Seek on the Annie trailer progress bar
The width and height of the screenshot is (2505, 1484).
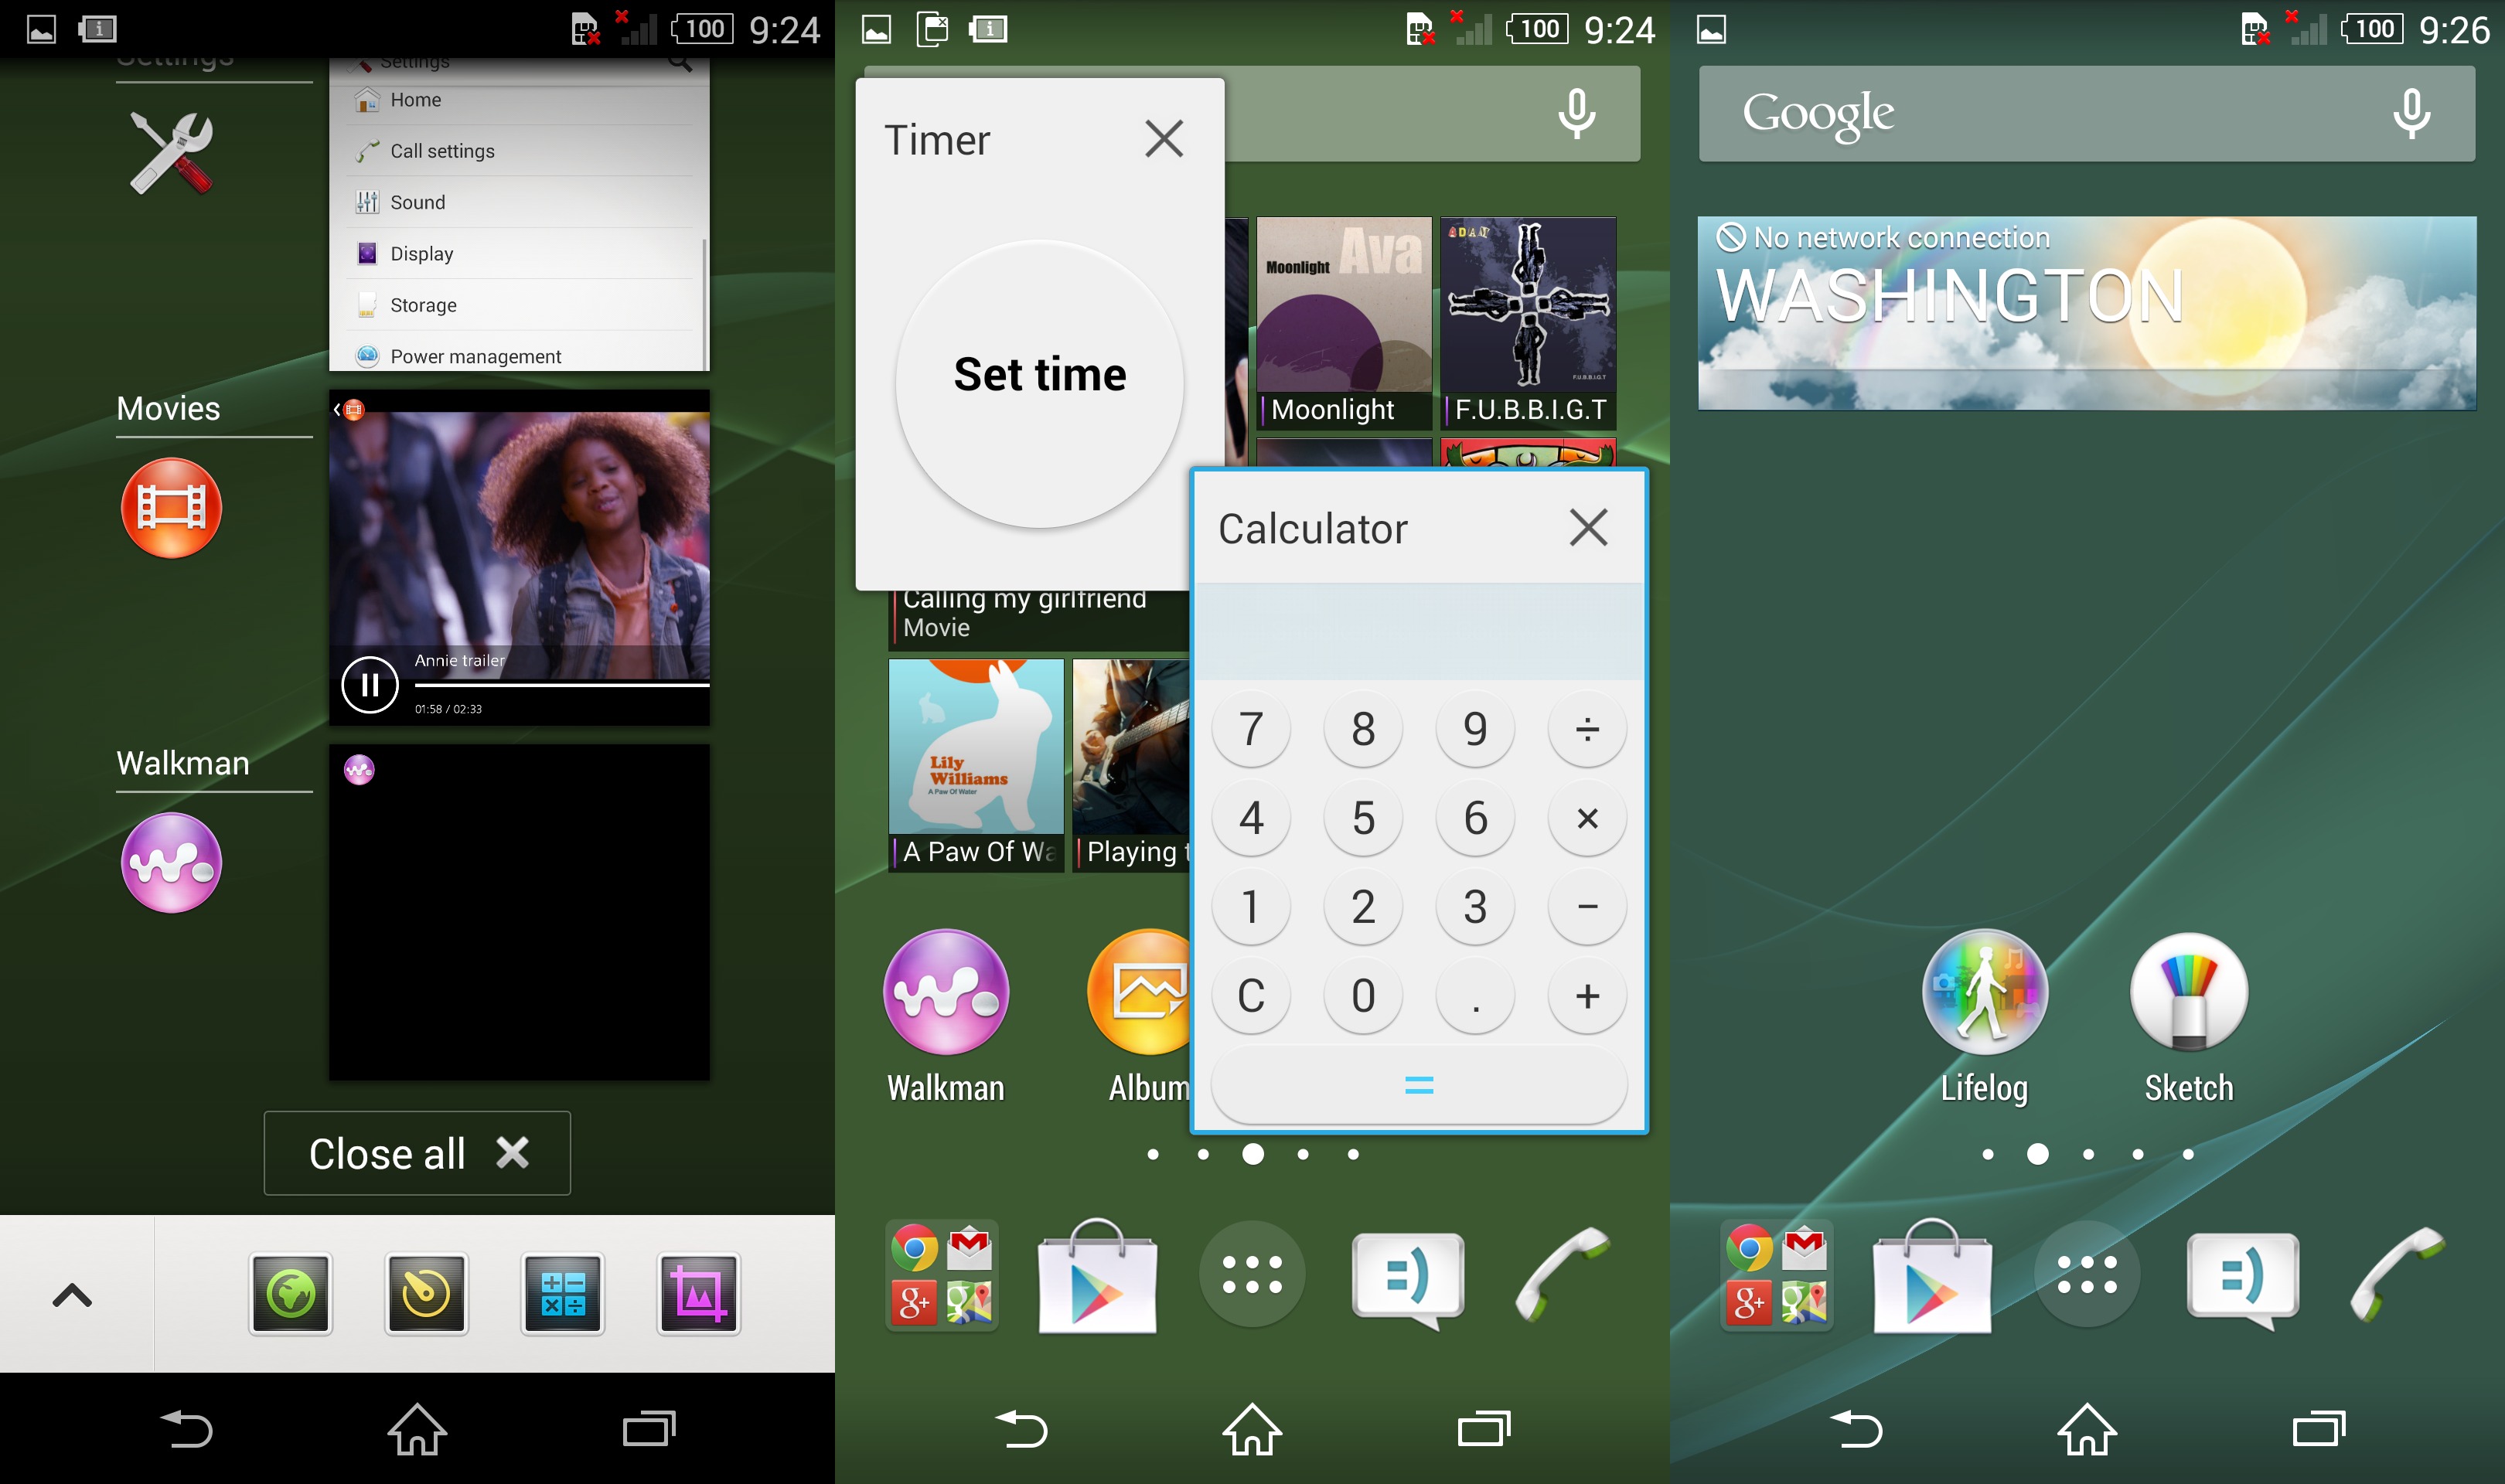click(562, 685)
